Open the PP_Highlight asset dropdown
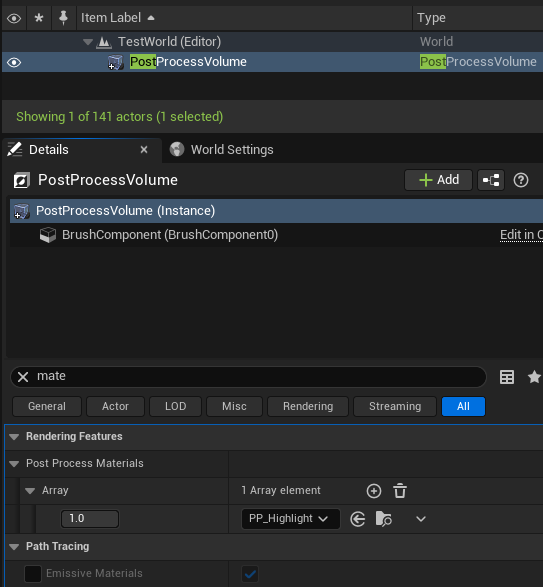This screenshot has width=543, height=587. coord(291,519)
